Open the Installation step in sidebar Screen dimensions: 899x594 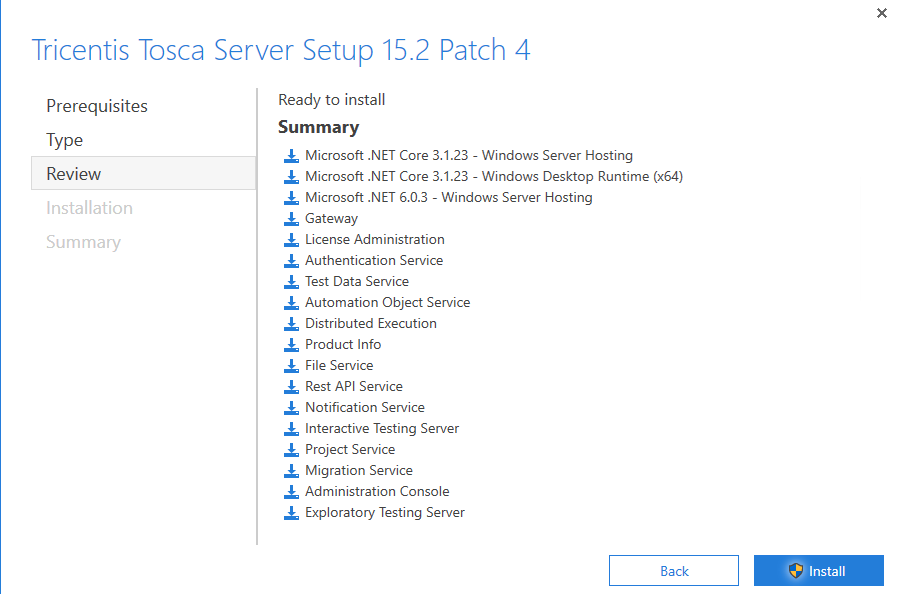click(89, 208)
